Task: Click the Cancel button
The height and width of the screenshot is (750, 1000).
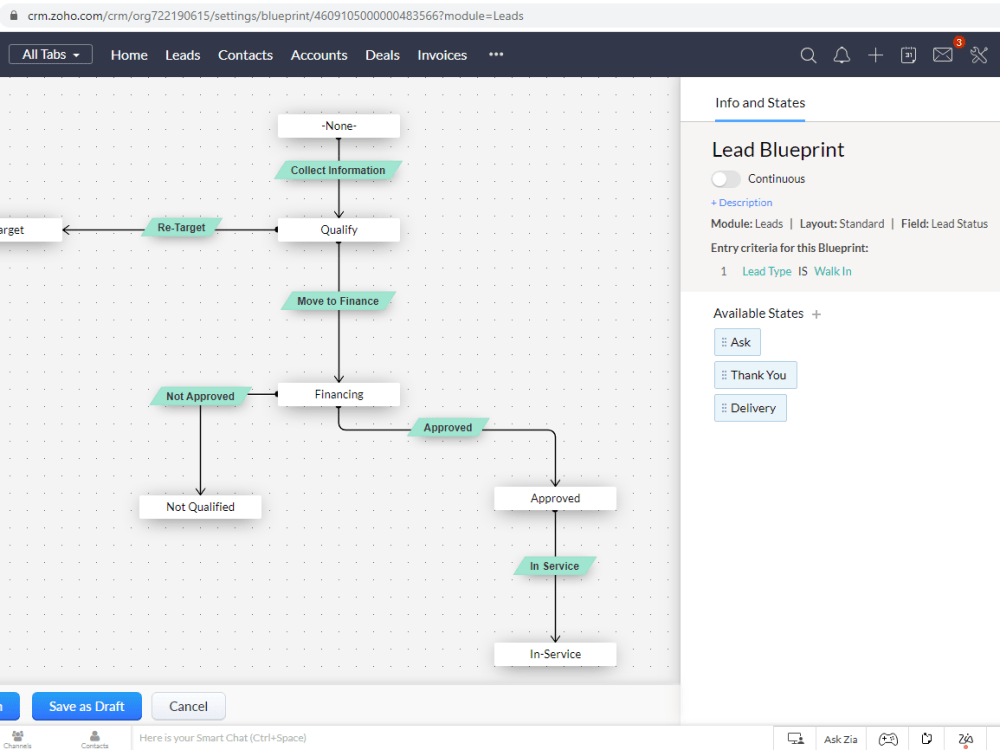Action: pos(188,707)
